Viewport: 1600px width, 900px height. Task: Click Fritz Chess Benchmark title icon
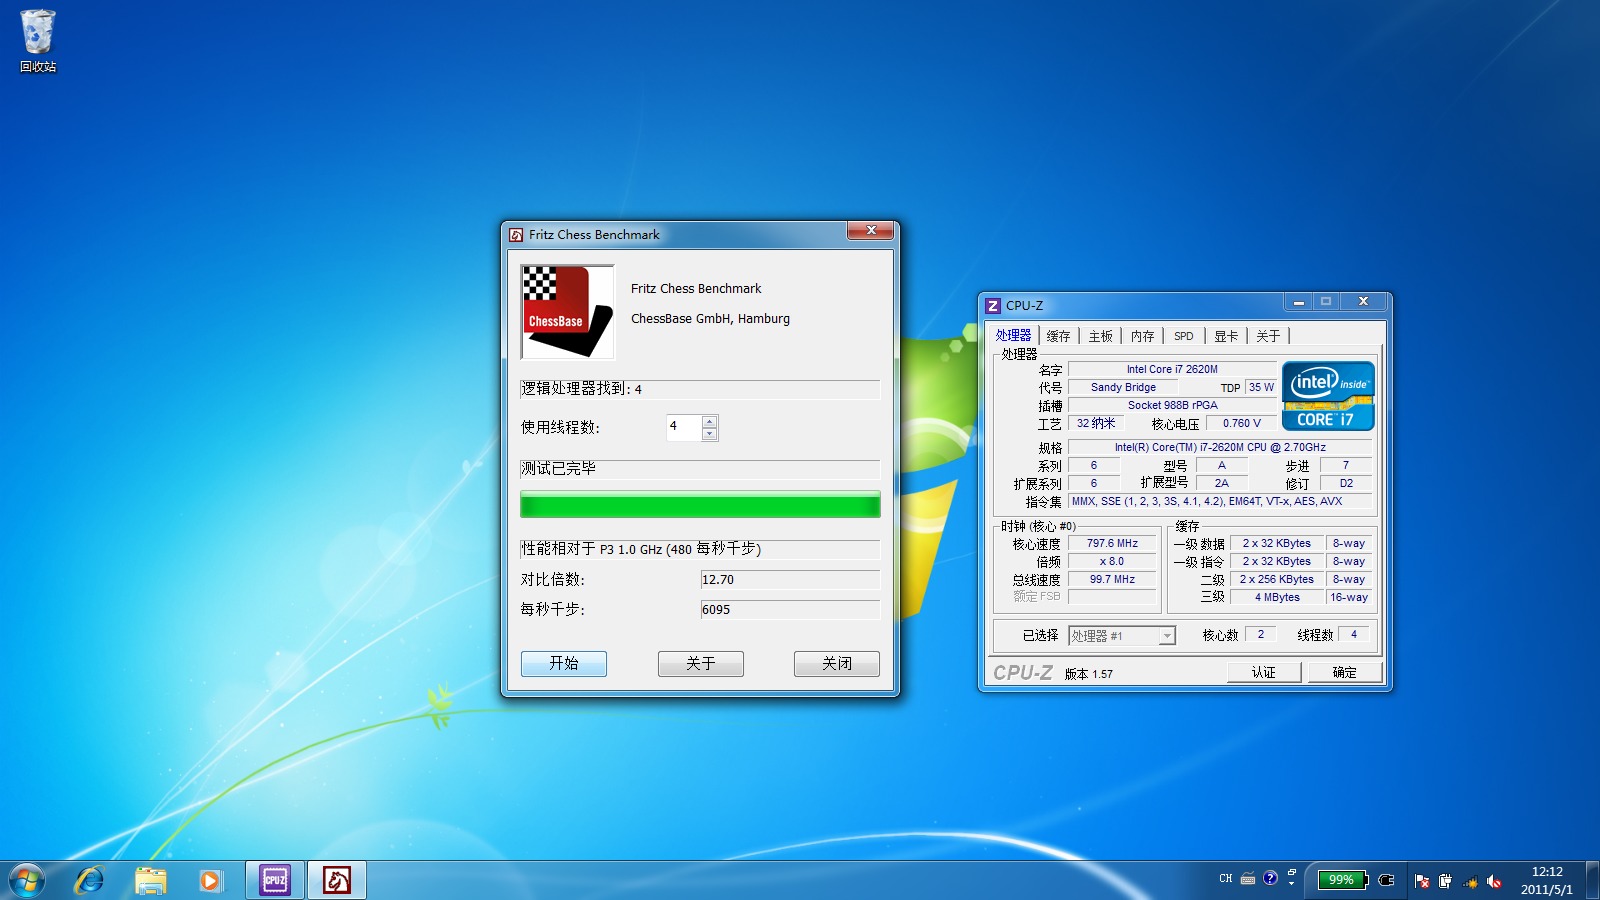[516, 235]
